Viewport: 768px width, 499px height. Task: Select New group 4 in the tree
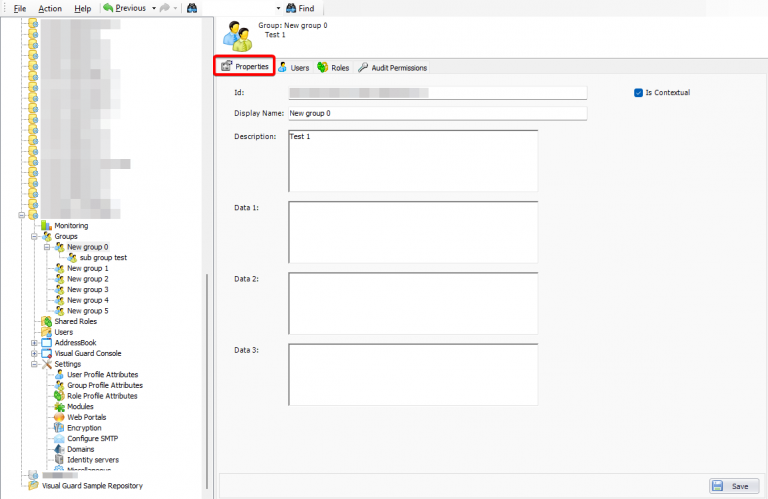click(x=88, y=300)
